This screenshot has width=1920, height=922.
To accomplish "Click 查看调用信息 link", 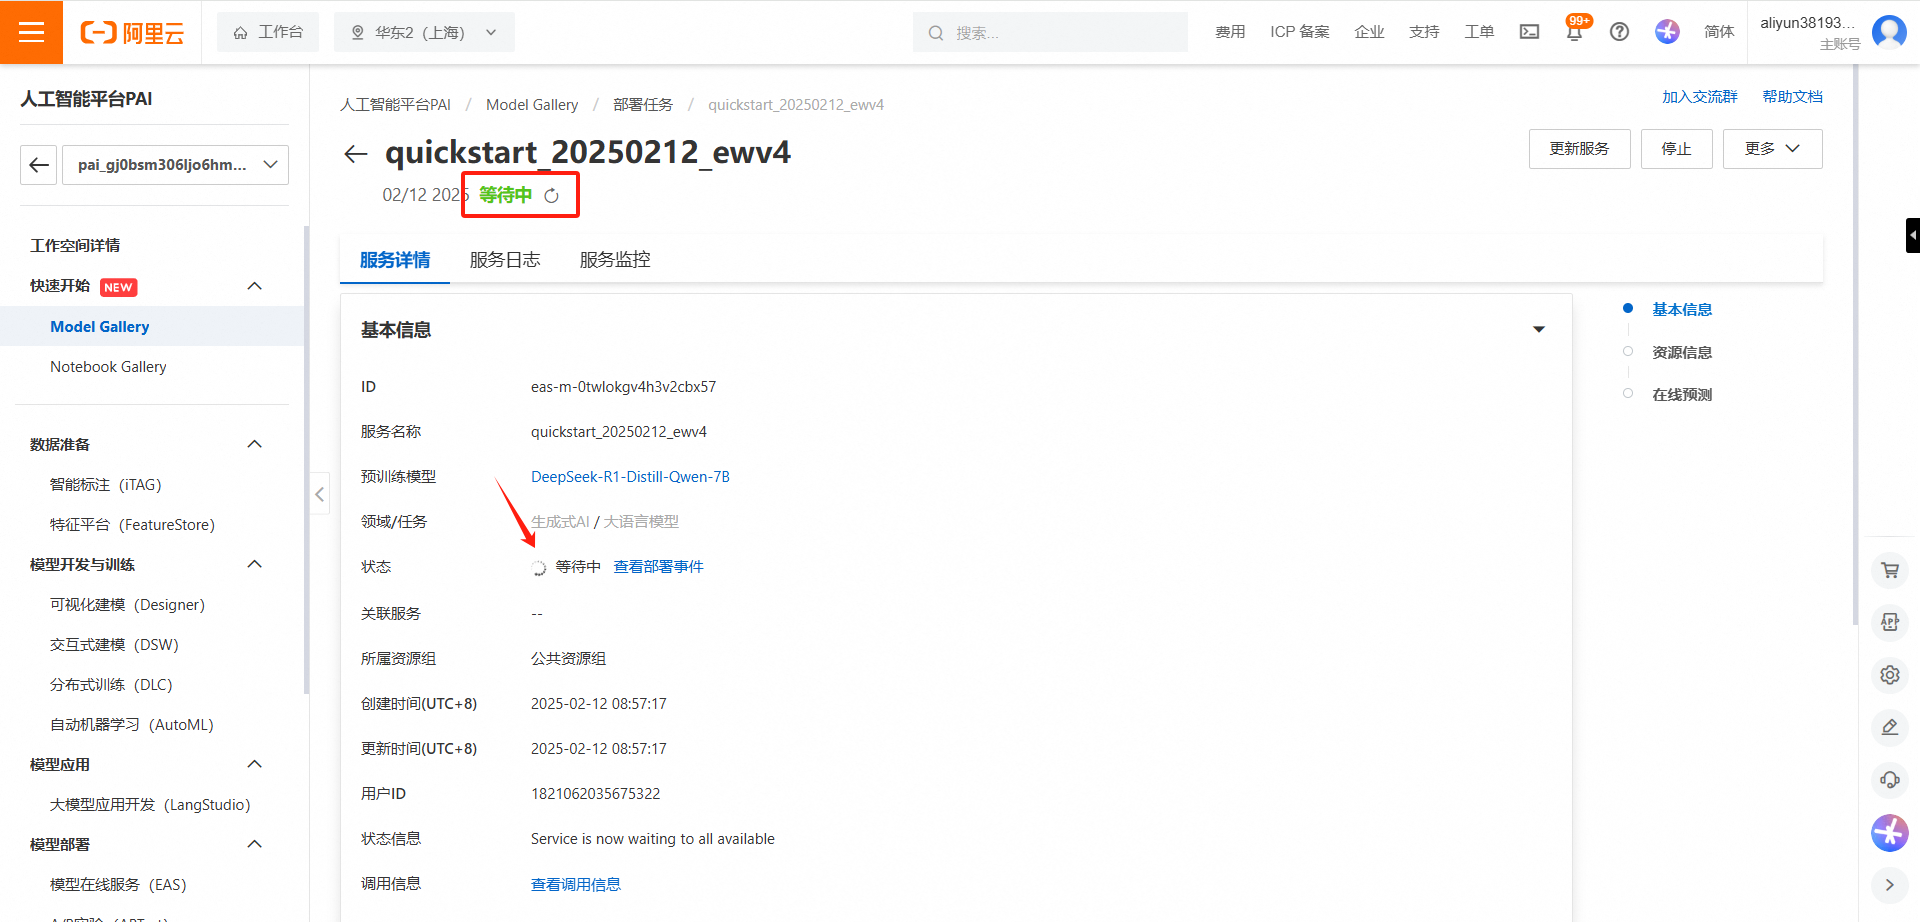I will point(575,885).
